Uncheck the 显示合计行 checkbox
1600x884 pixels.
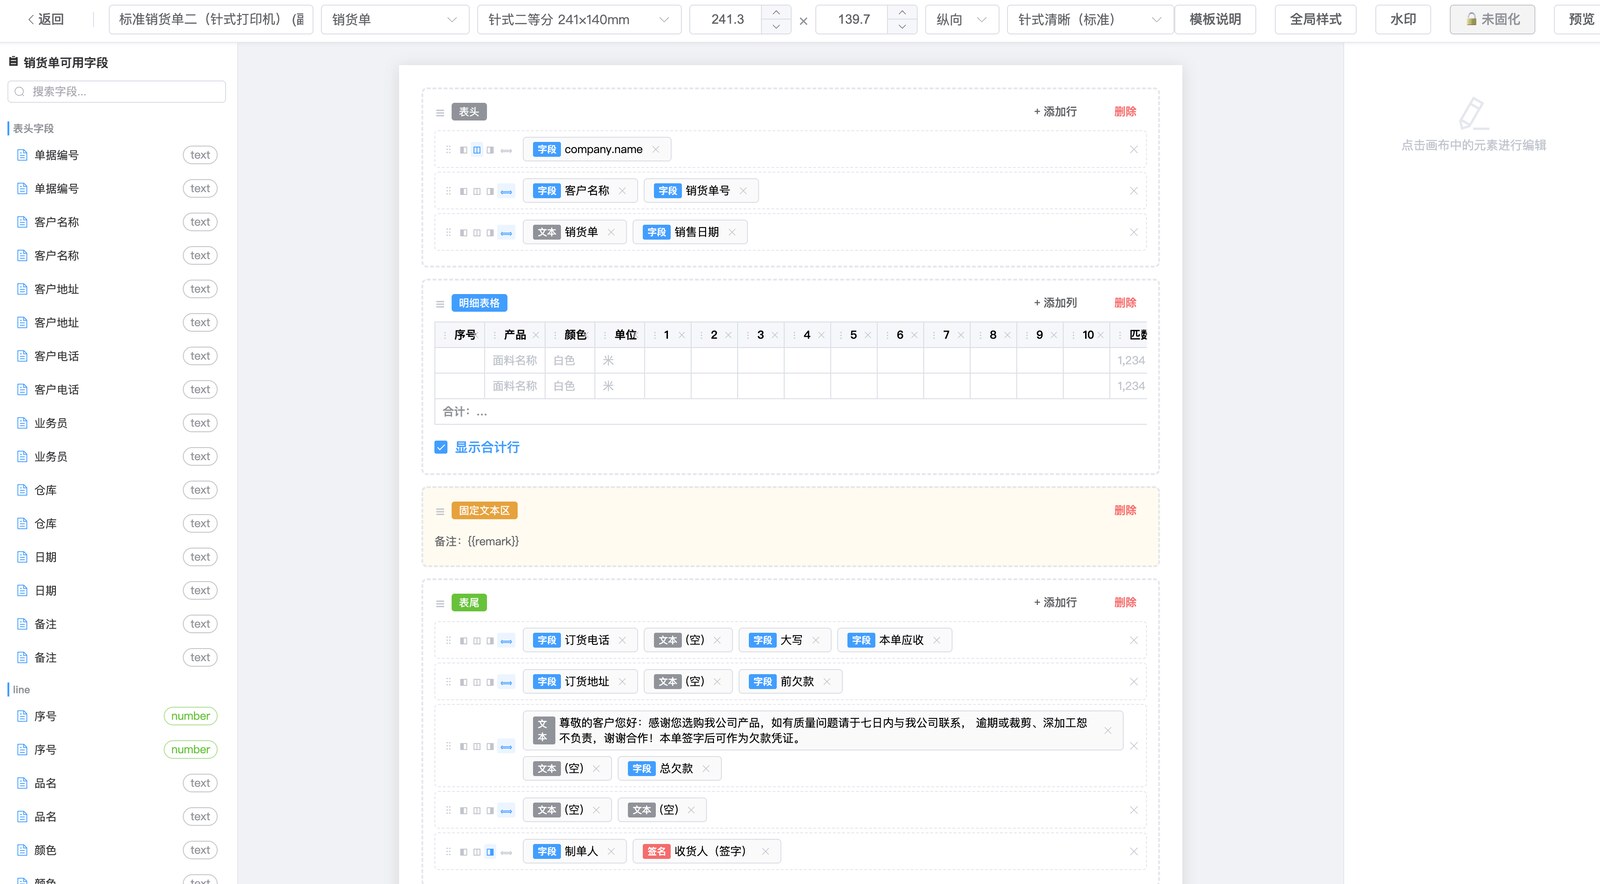[x=441, y=448]
